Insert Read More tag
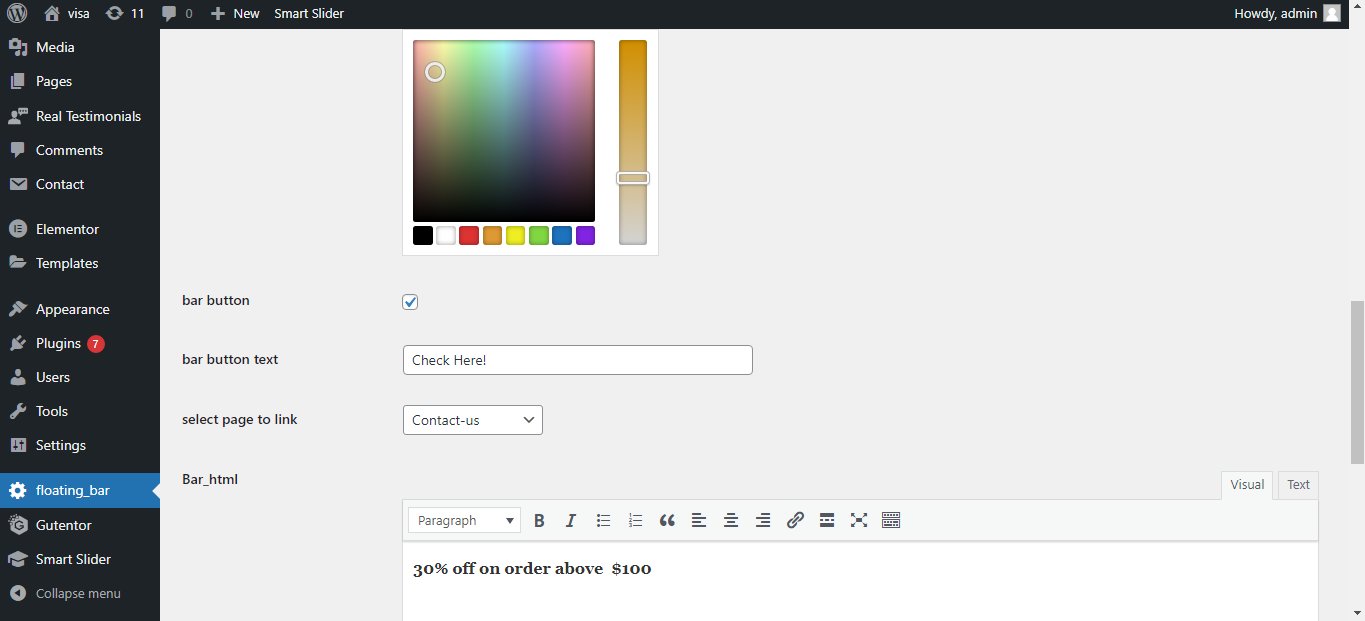This screenshot has width=1365, height=621. tap(827, 520)
